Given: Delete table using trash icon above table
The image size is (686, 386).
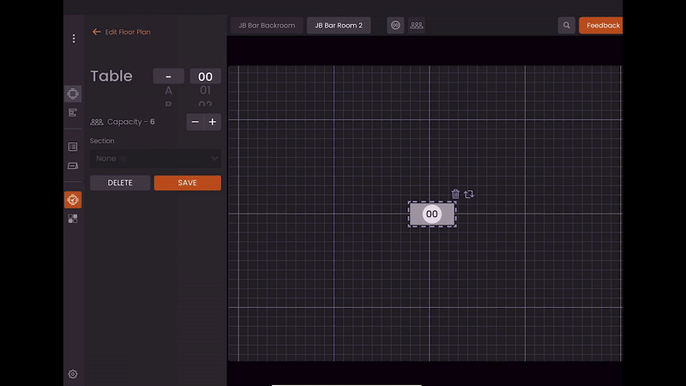Looking at the screenshot, I should (x=455, y=194).
